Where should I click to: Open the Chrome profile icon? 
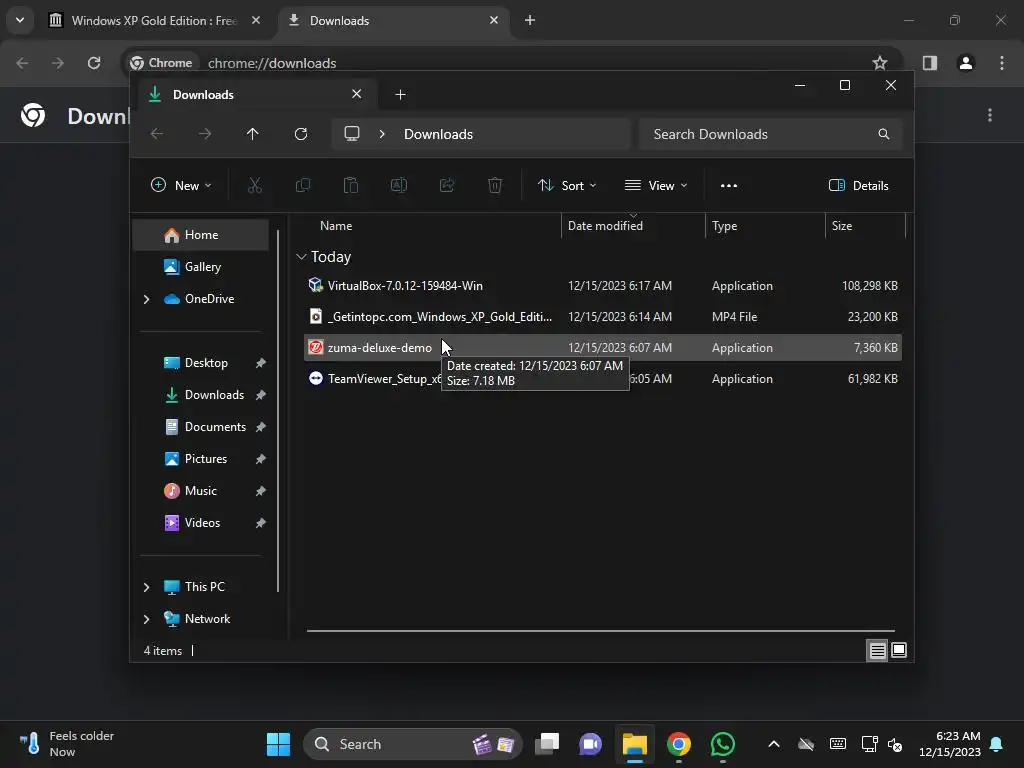966,63
